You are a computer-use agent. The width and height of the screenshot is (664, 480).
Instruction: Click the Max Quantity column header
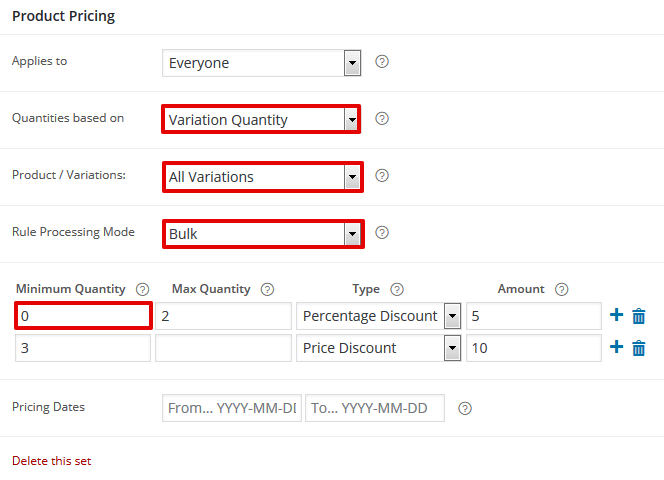(211, 289)
